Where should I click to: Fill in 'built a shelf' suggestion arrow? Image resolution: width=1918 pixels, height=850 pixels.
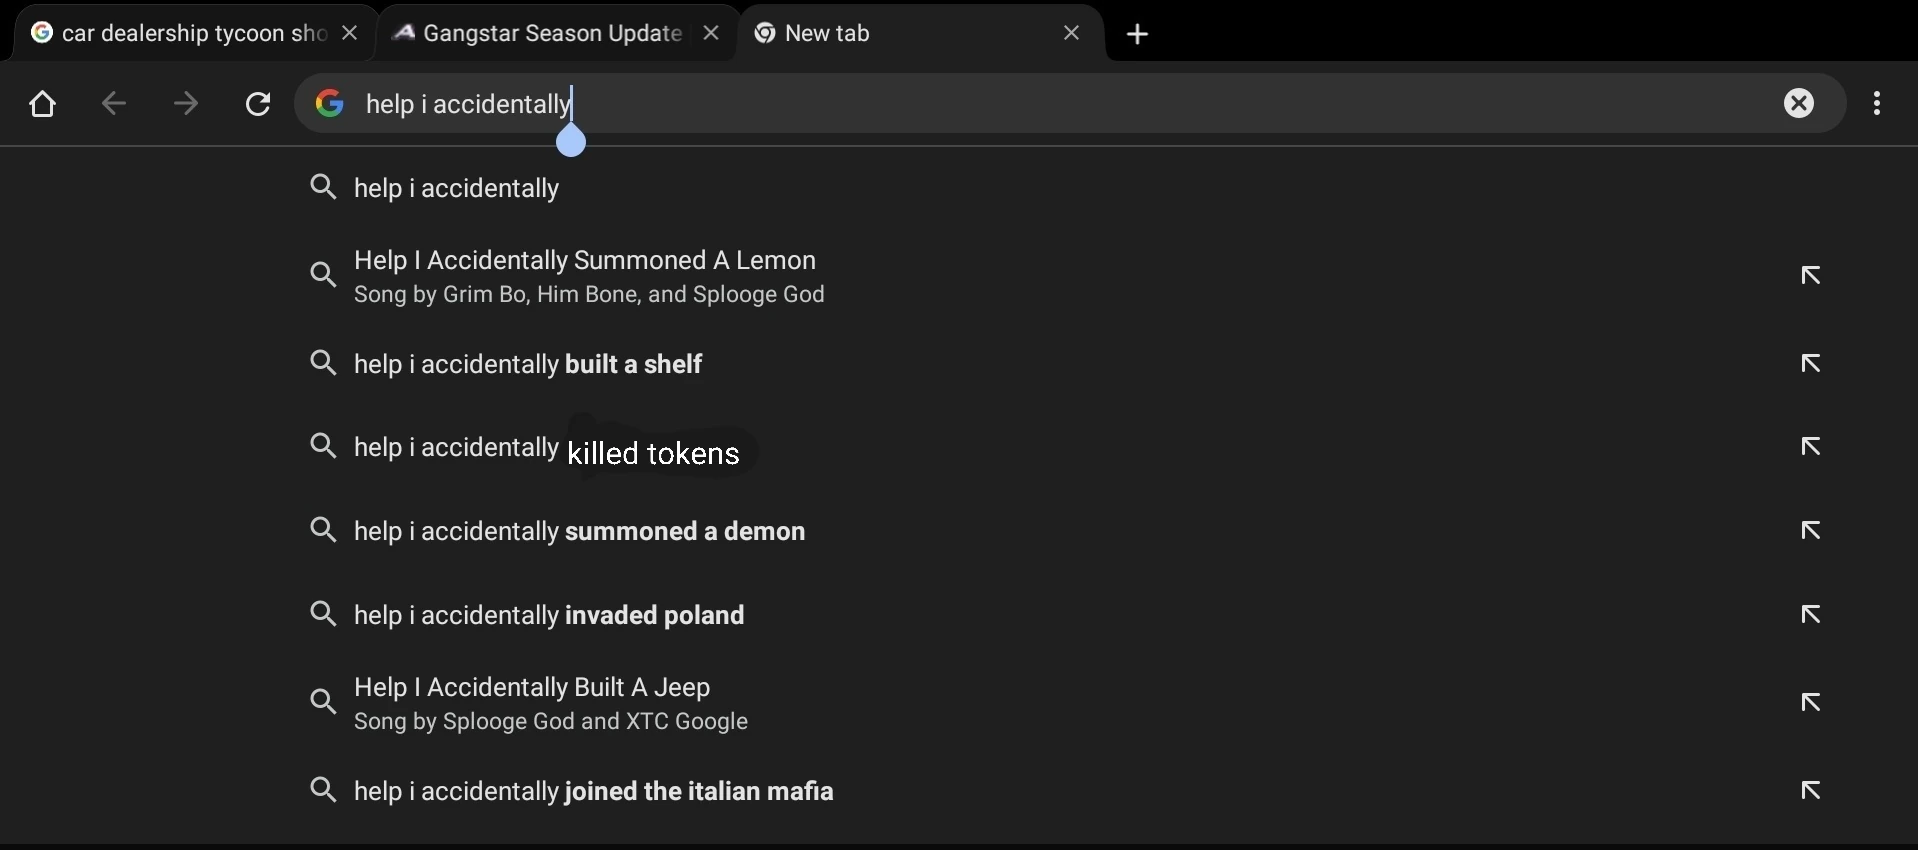1812,365
